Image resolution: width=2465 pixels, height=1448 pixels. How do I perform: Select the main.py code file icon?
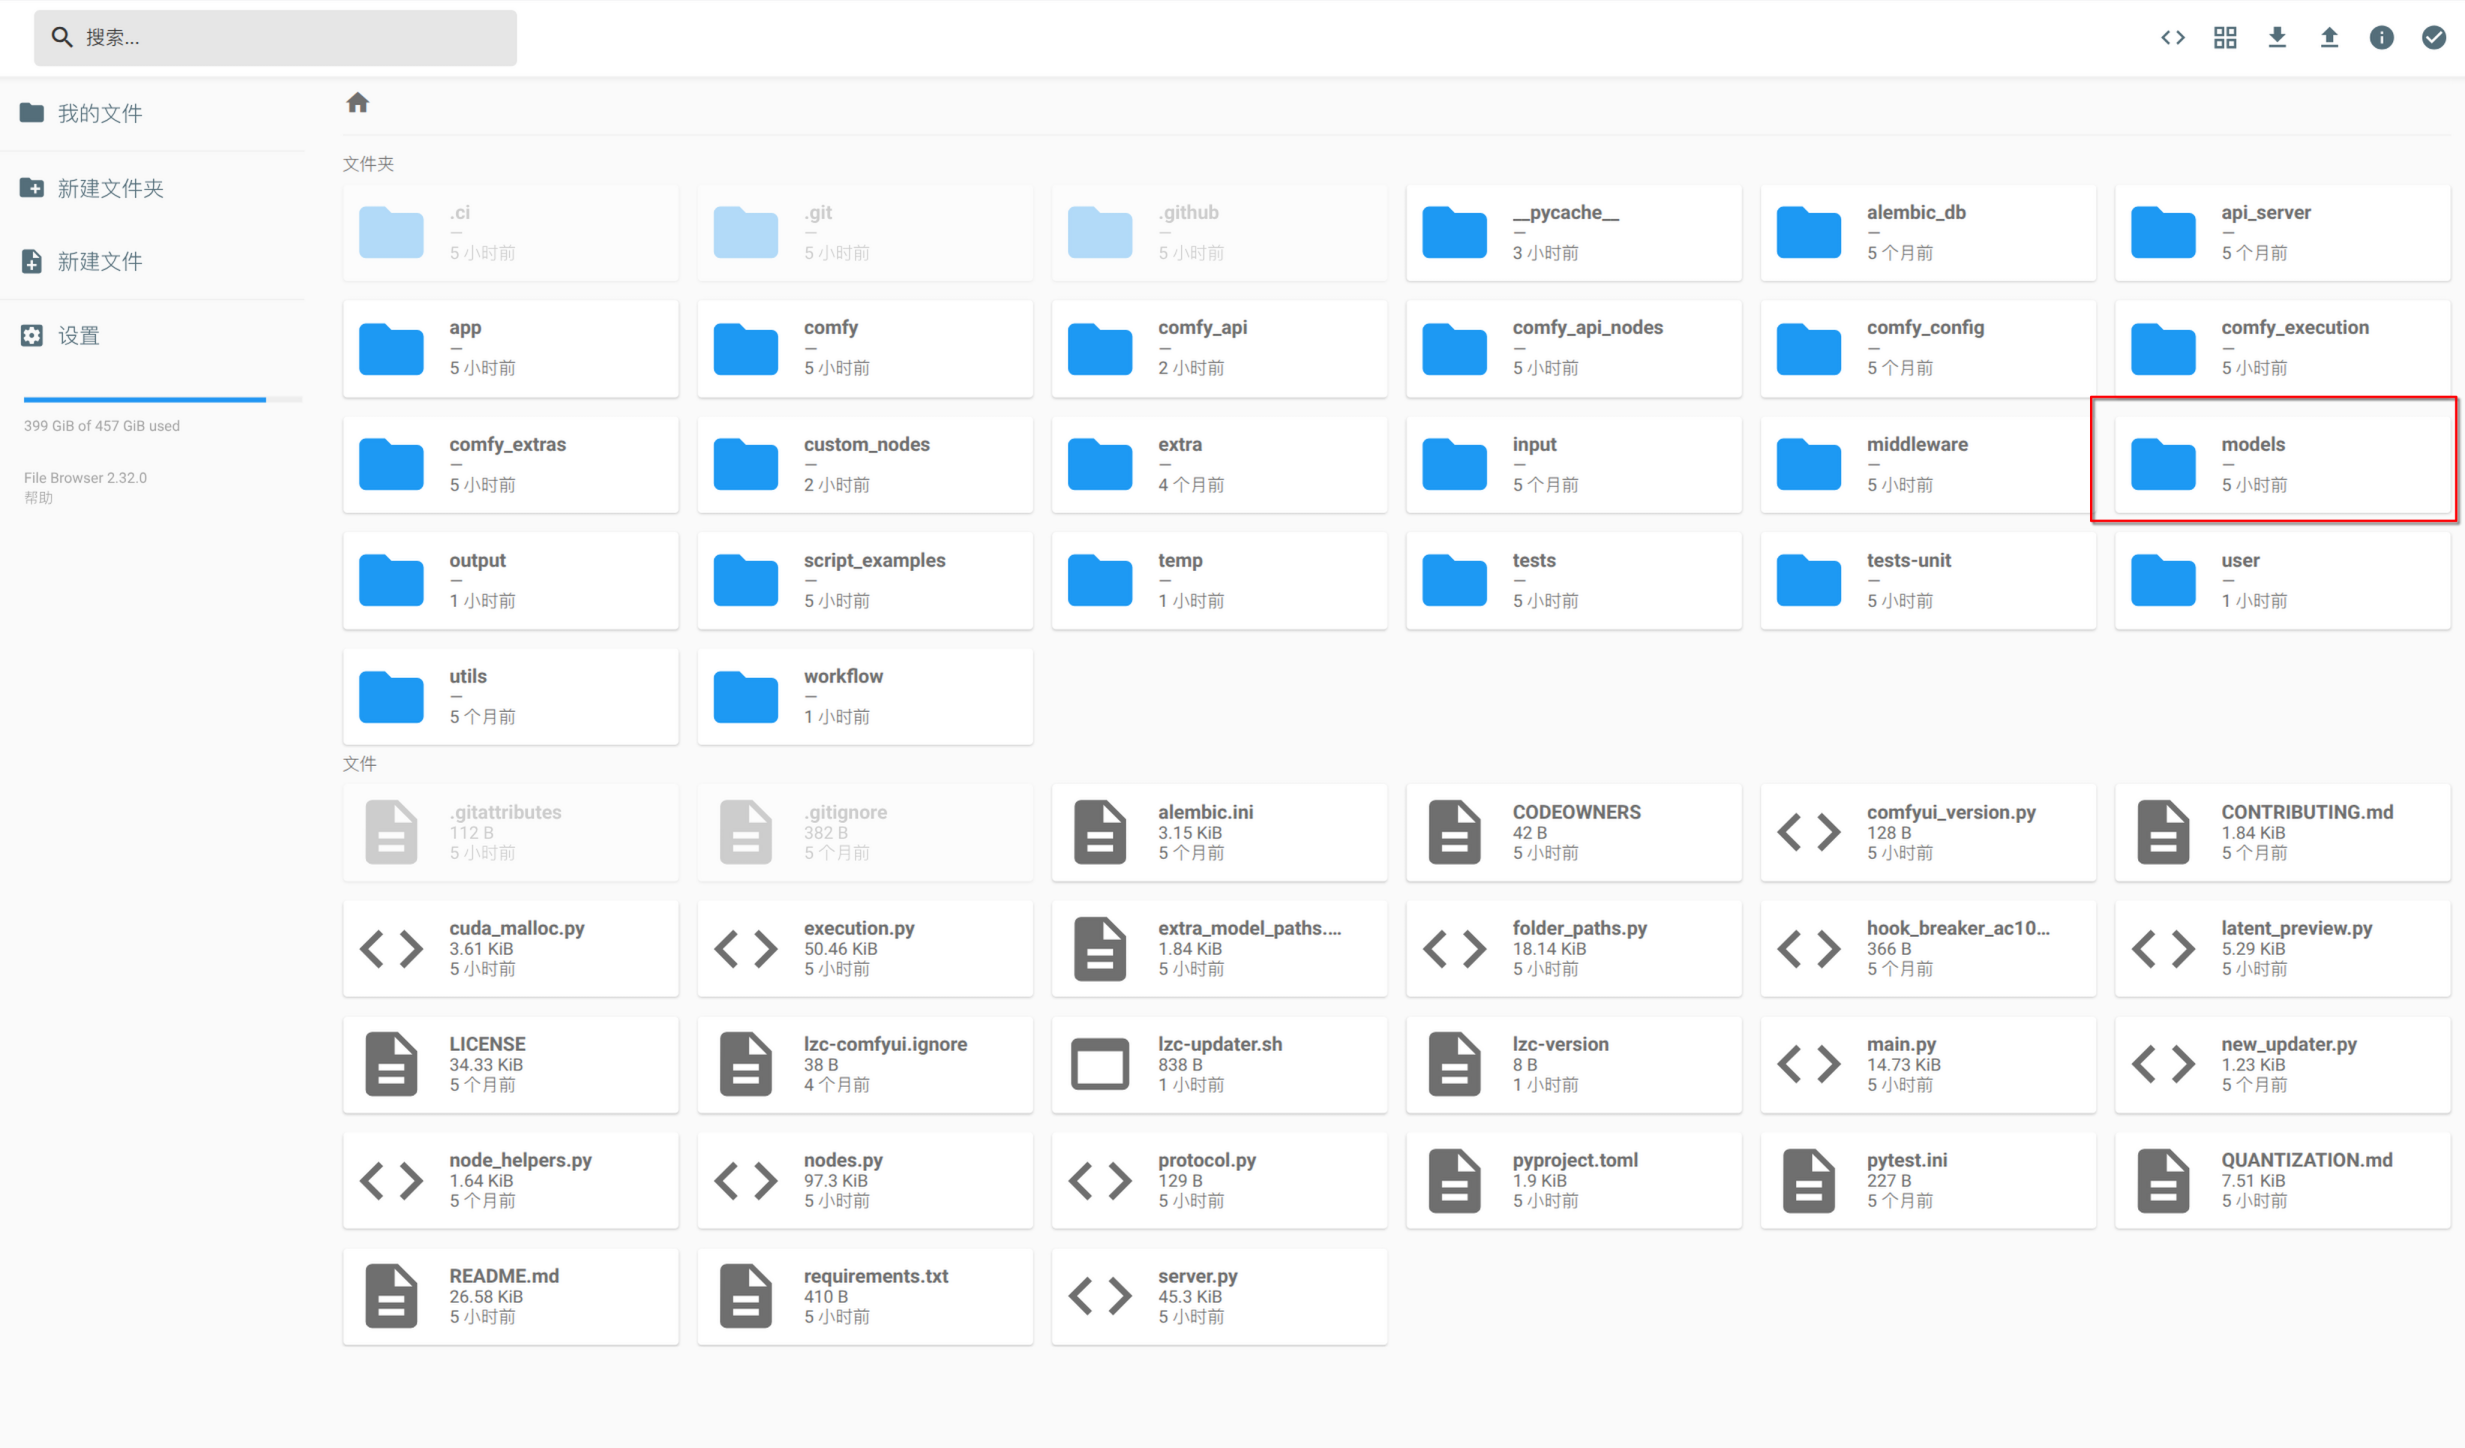pyautogui.click(x=1809, y=1064)
